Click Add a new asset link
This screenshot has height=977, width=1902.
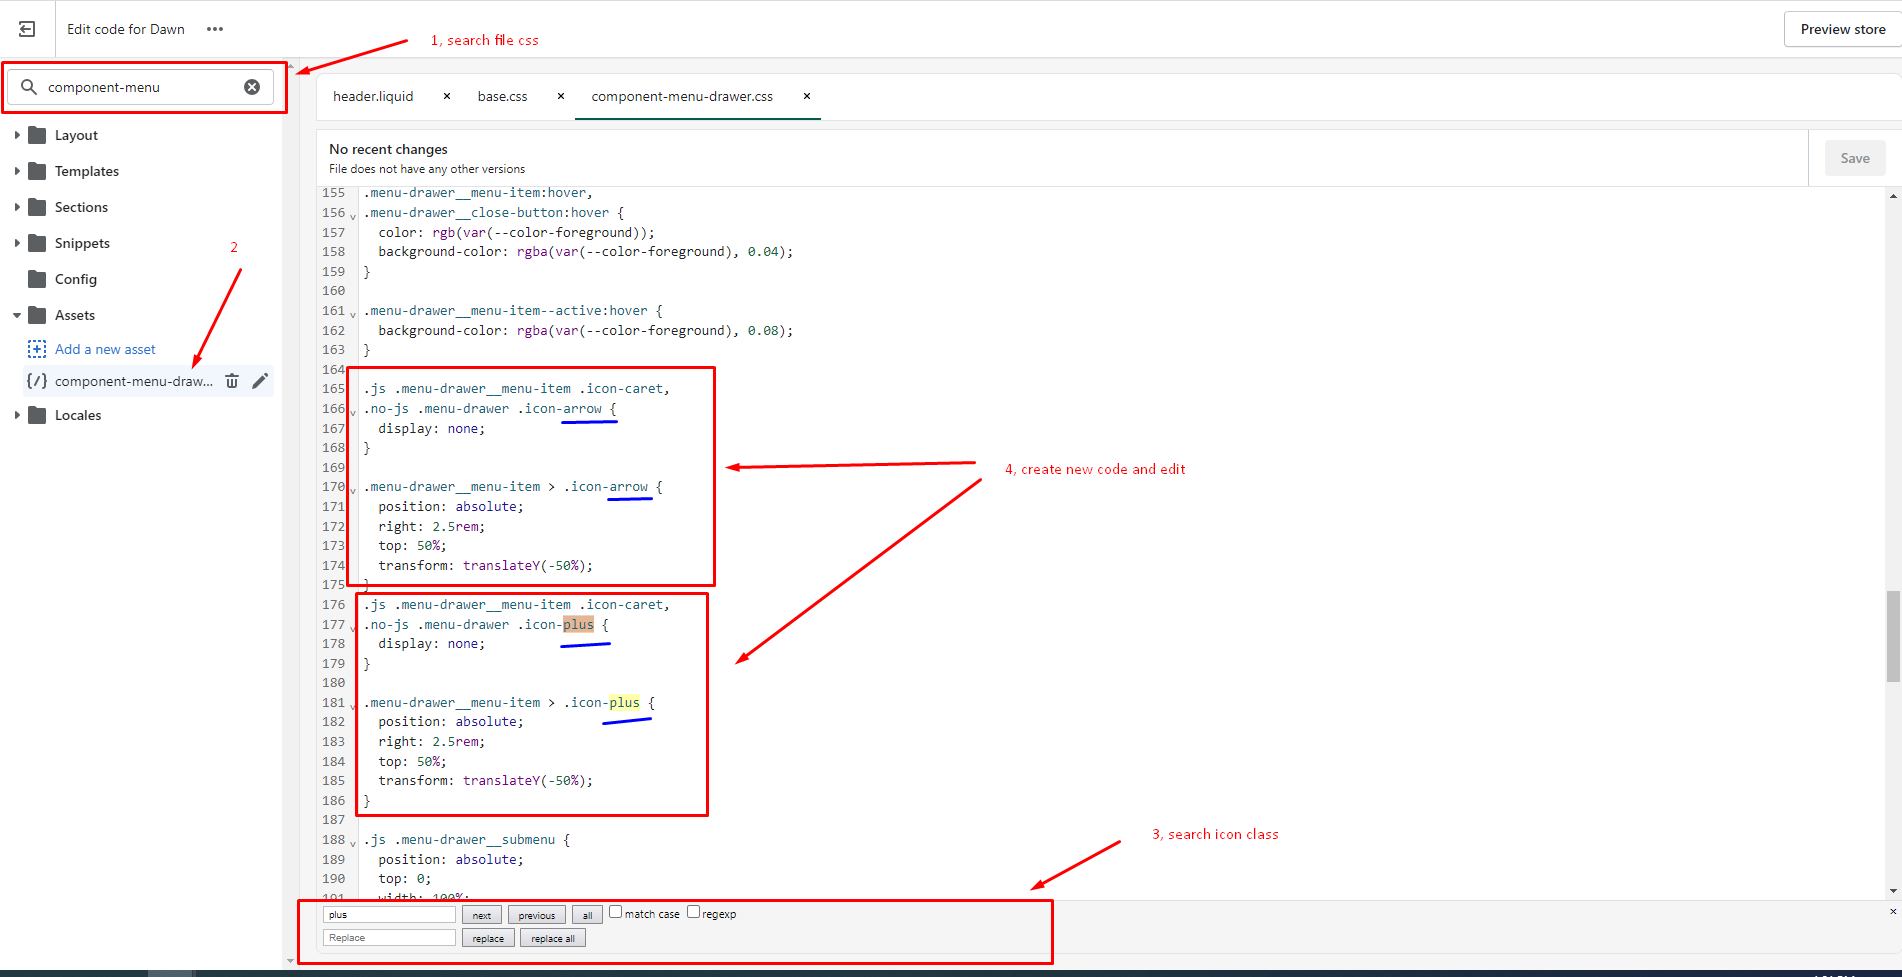click(x=105, y=349)
